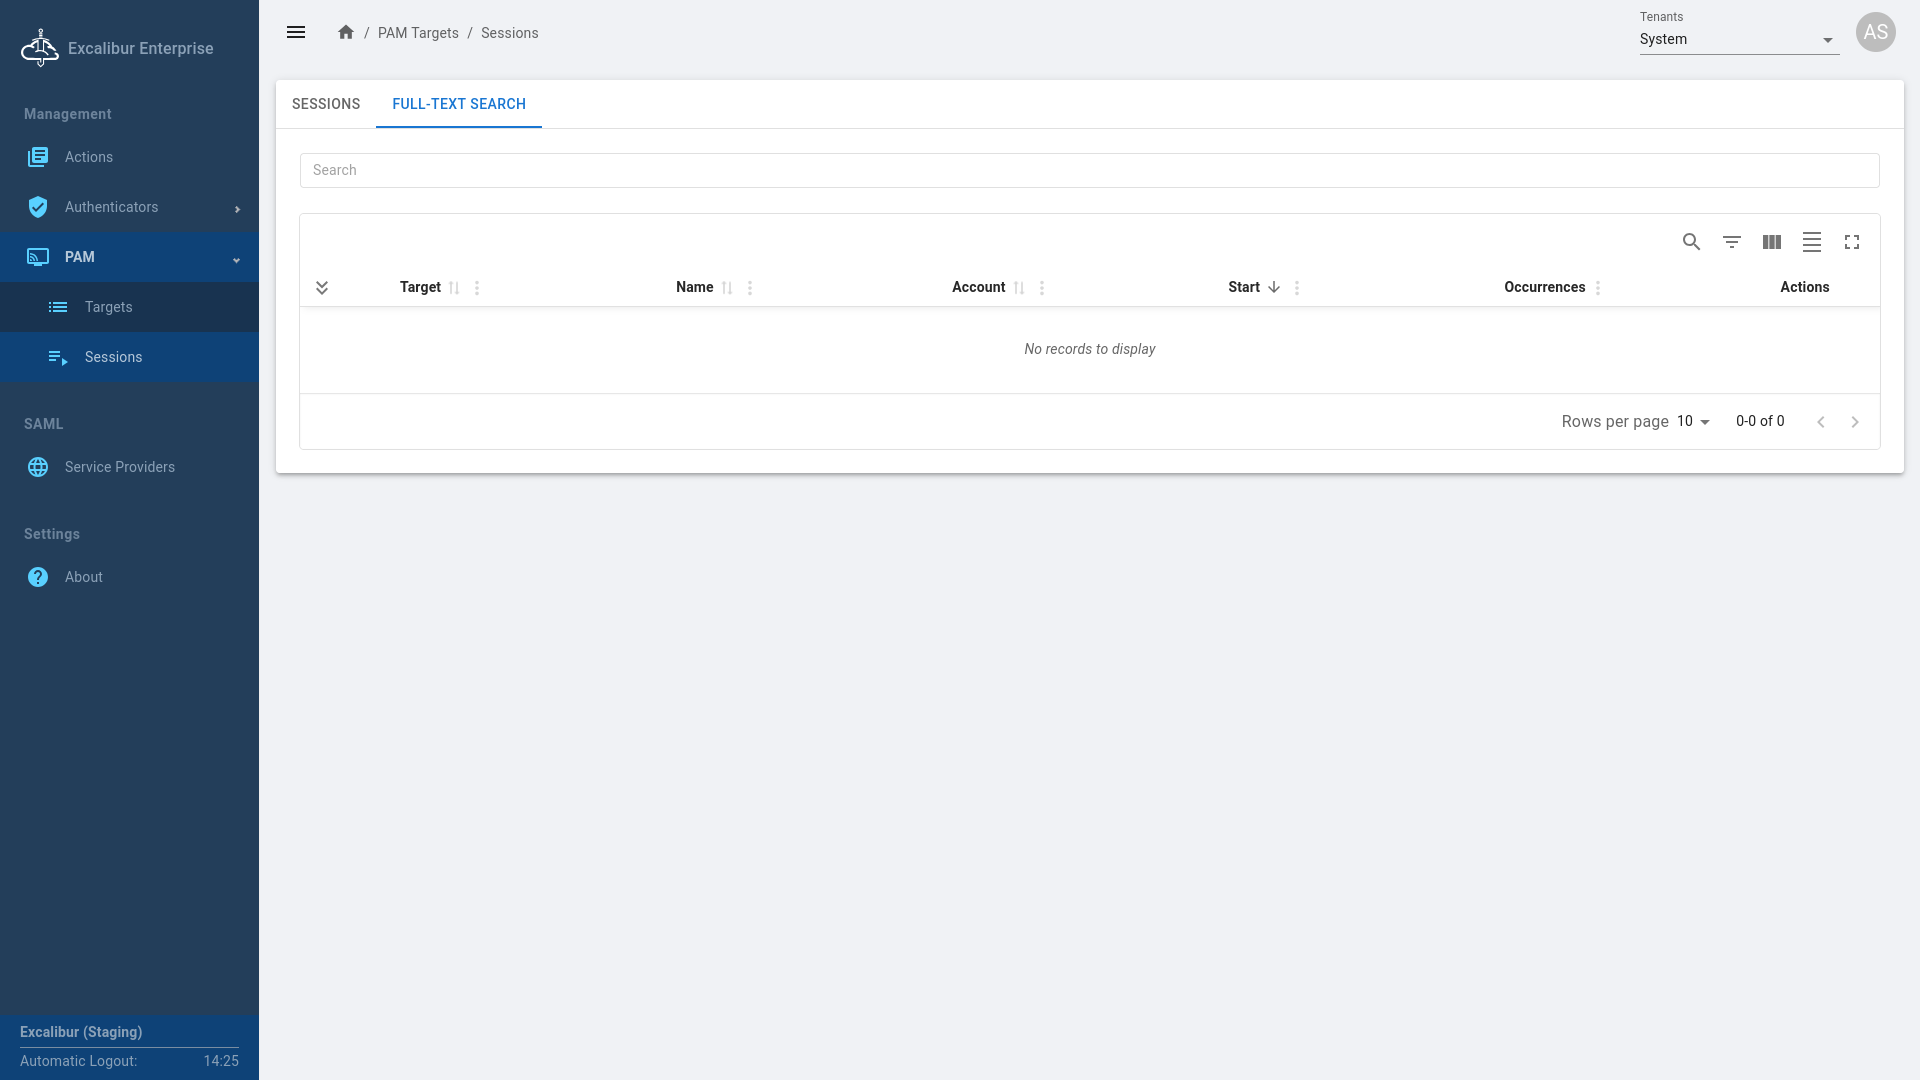Collapse sidebar with hamburger menu icon
Screen dimensions: 1920x1080
pos(296,33)
